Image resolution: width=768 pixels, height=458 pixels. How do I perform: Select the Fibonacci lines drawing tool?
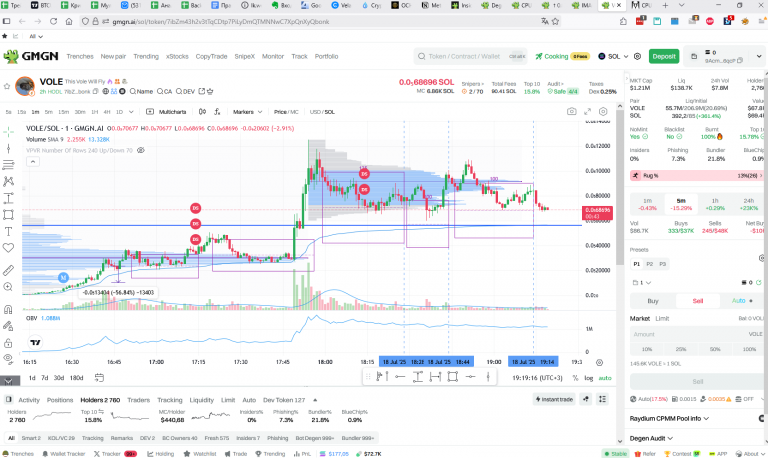8,165
